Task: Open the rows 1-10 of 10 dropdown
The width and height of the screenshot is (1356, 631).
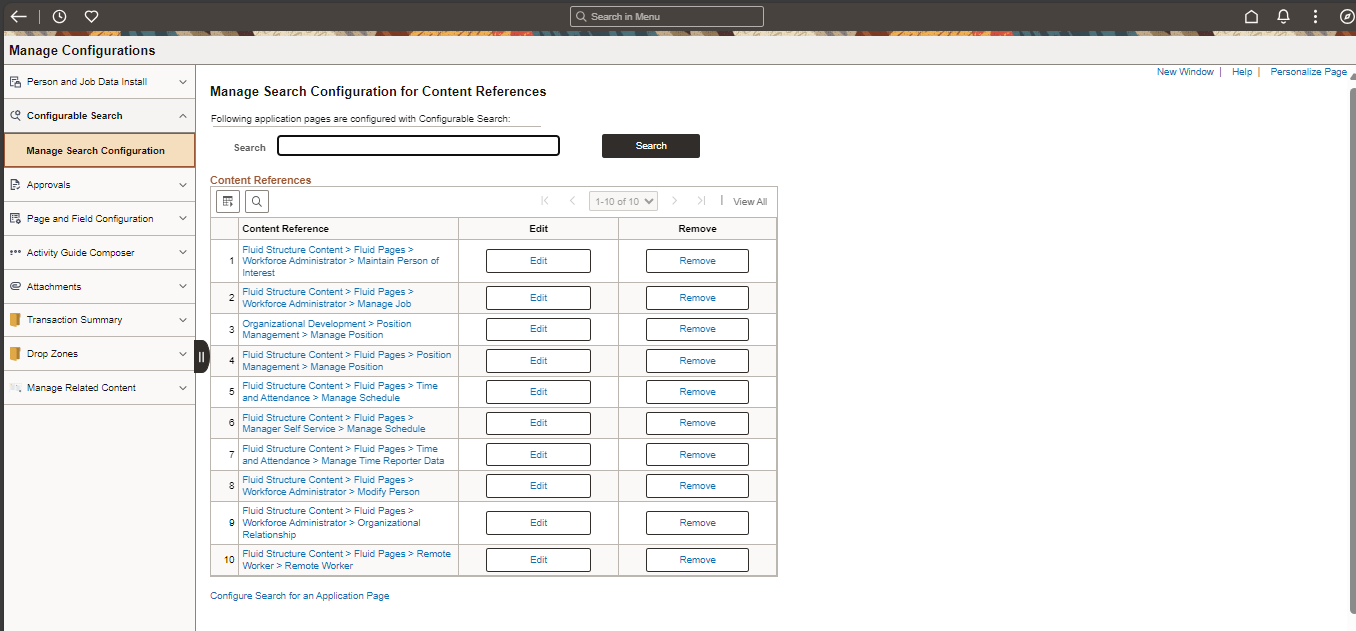Action: click(x=623, y=201)
